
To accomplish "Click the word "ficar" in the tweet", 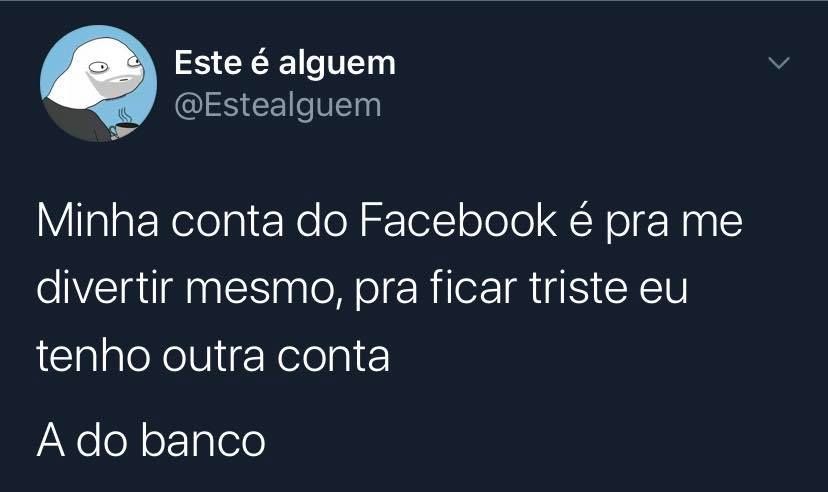I will [473, 288].
